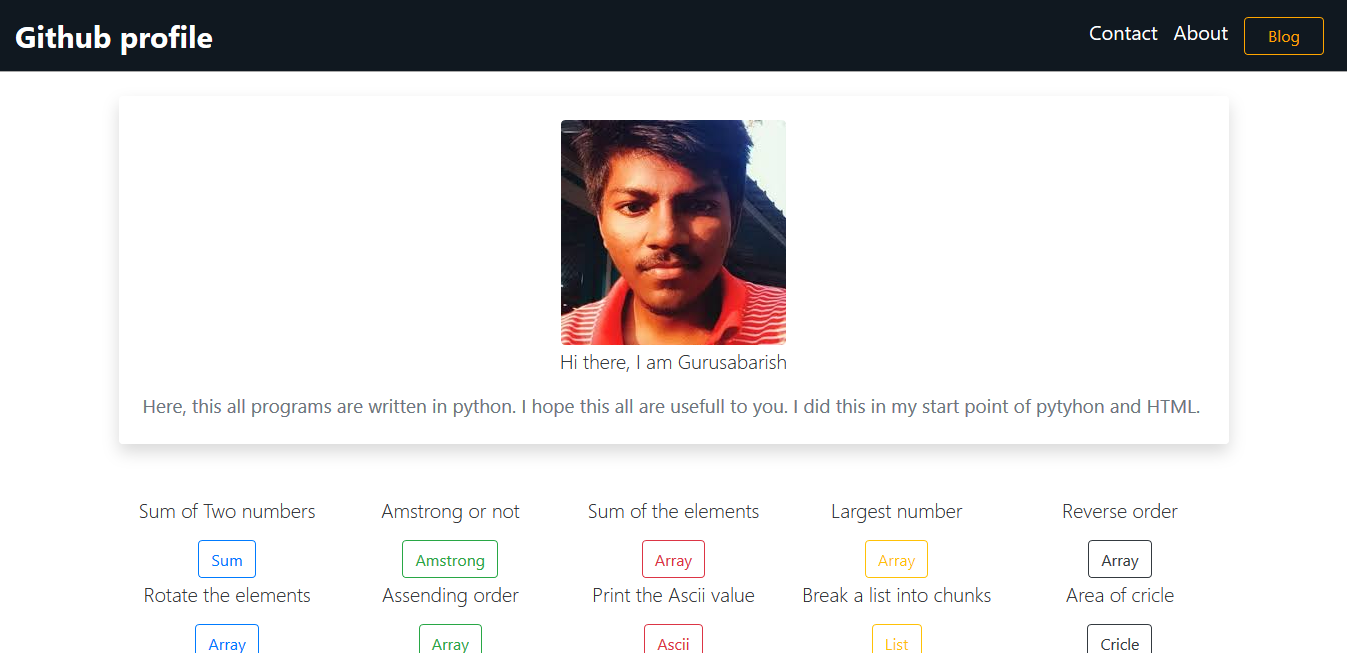Open the blue Sum button
The height and width of the screenshot is (653, 1347).
[x=227, y=560]
